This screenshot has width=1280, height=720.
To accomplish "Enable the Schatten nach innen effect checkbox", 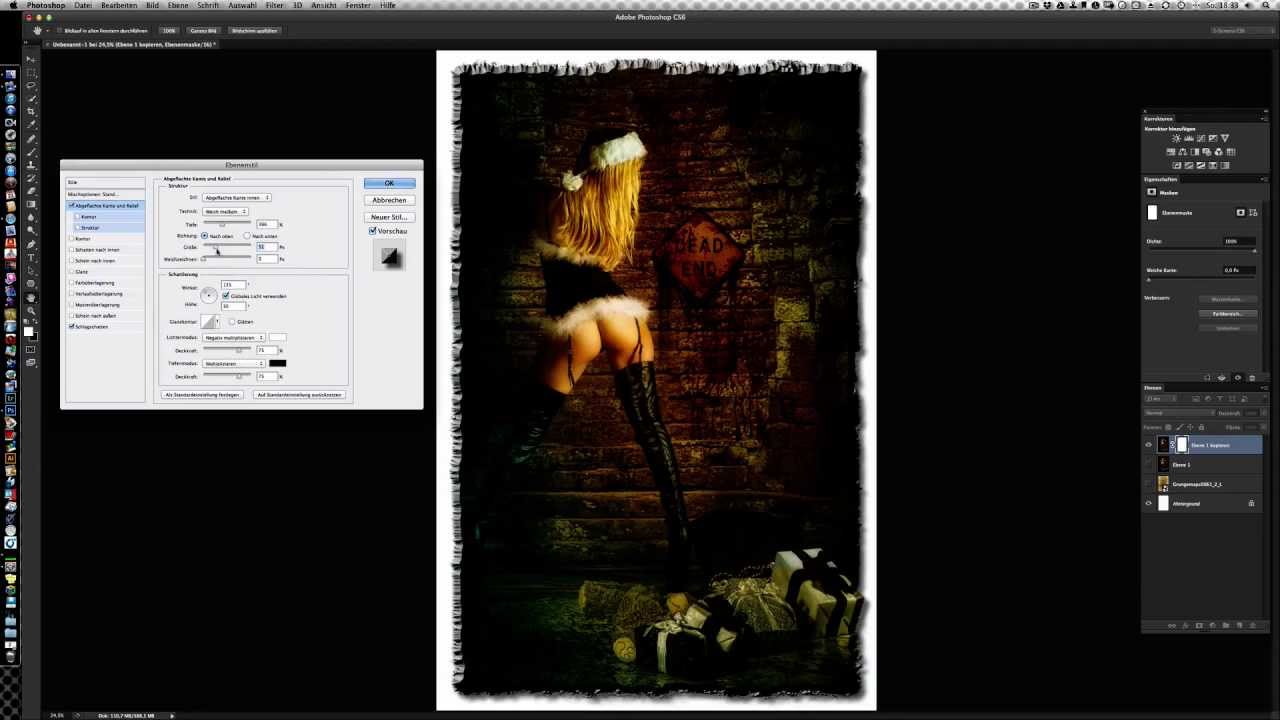I will tap(72, 249).
